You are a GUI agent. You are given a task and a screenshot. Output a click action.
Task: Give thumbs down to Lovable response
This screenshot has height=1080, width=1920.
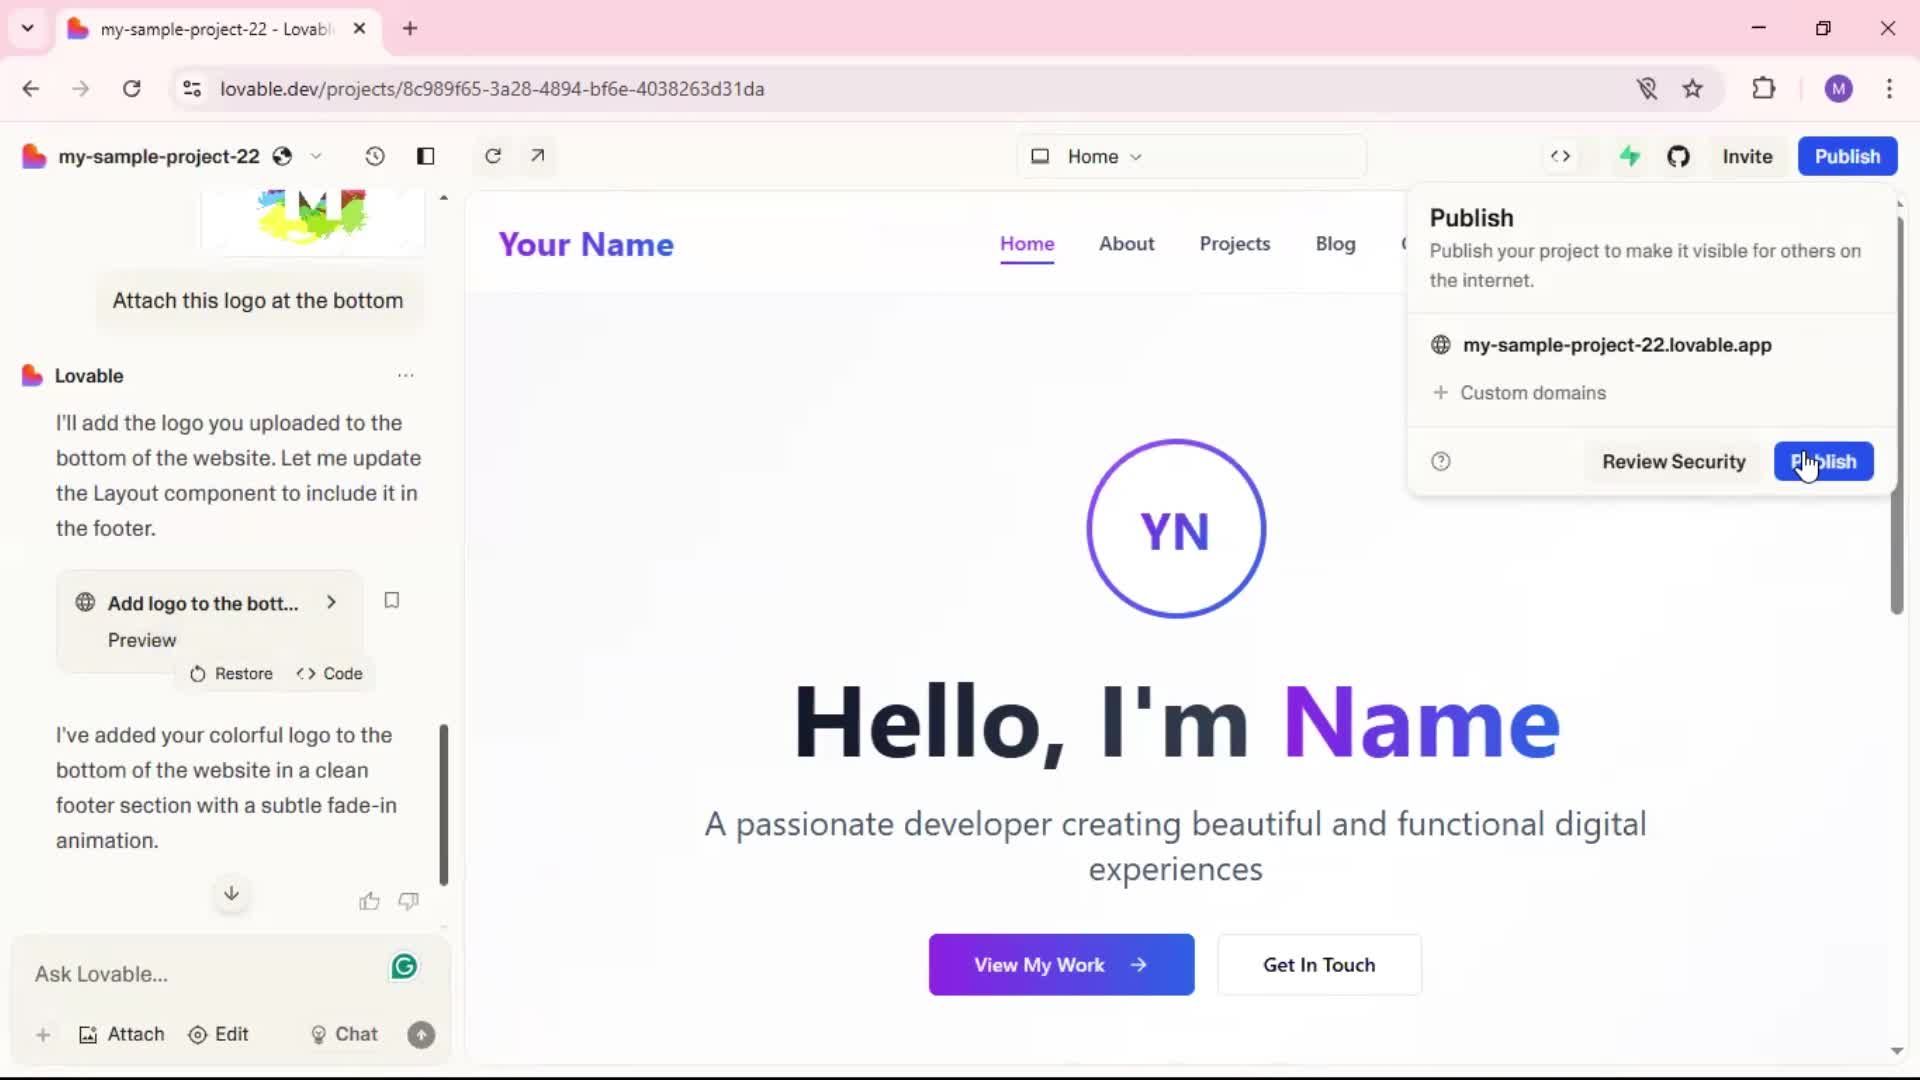tap(408, 901)
